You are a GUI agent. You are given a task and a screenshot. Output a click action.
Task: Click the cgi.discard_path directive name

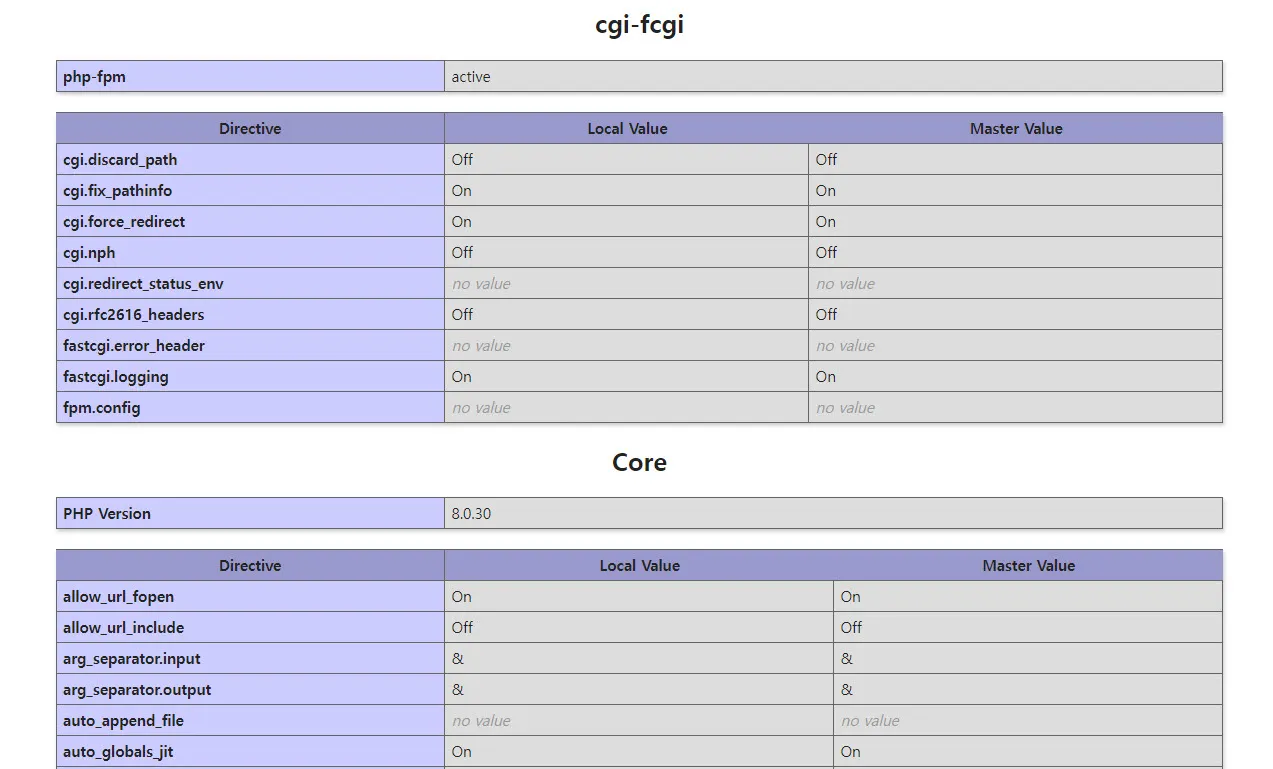tap(120, 160)
